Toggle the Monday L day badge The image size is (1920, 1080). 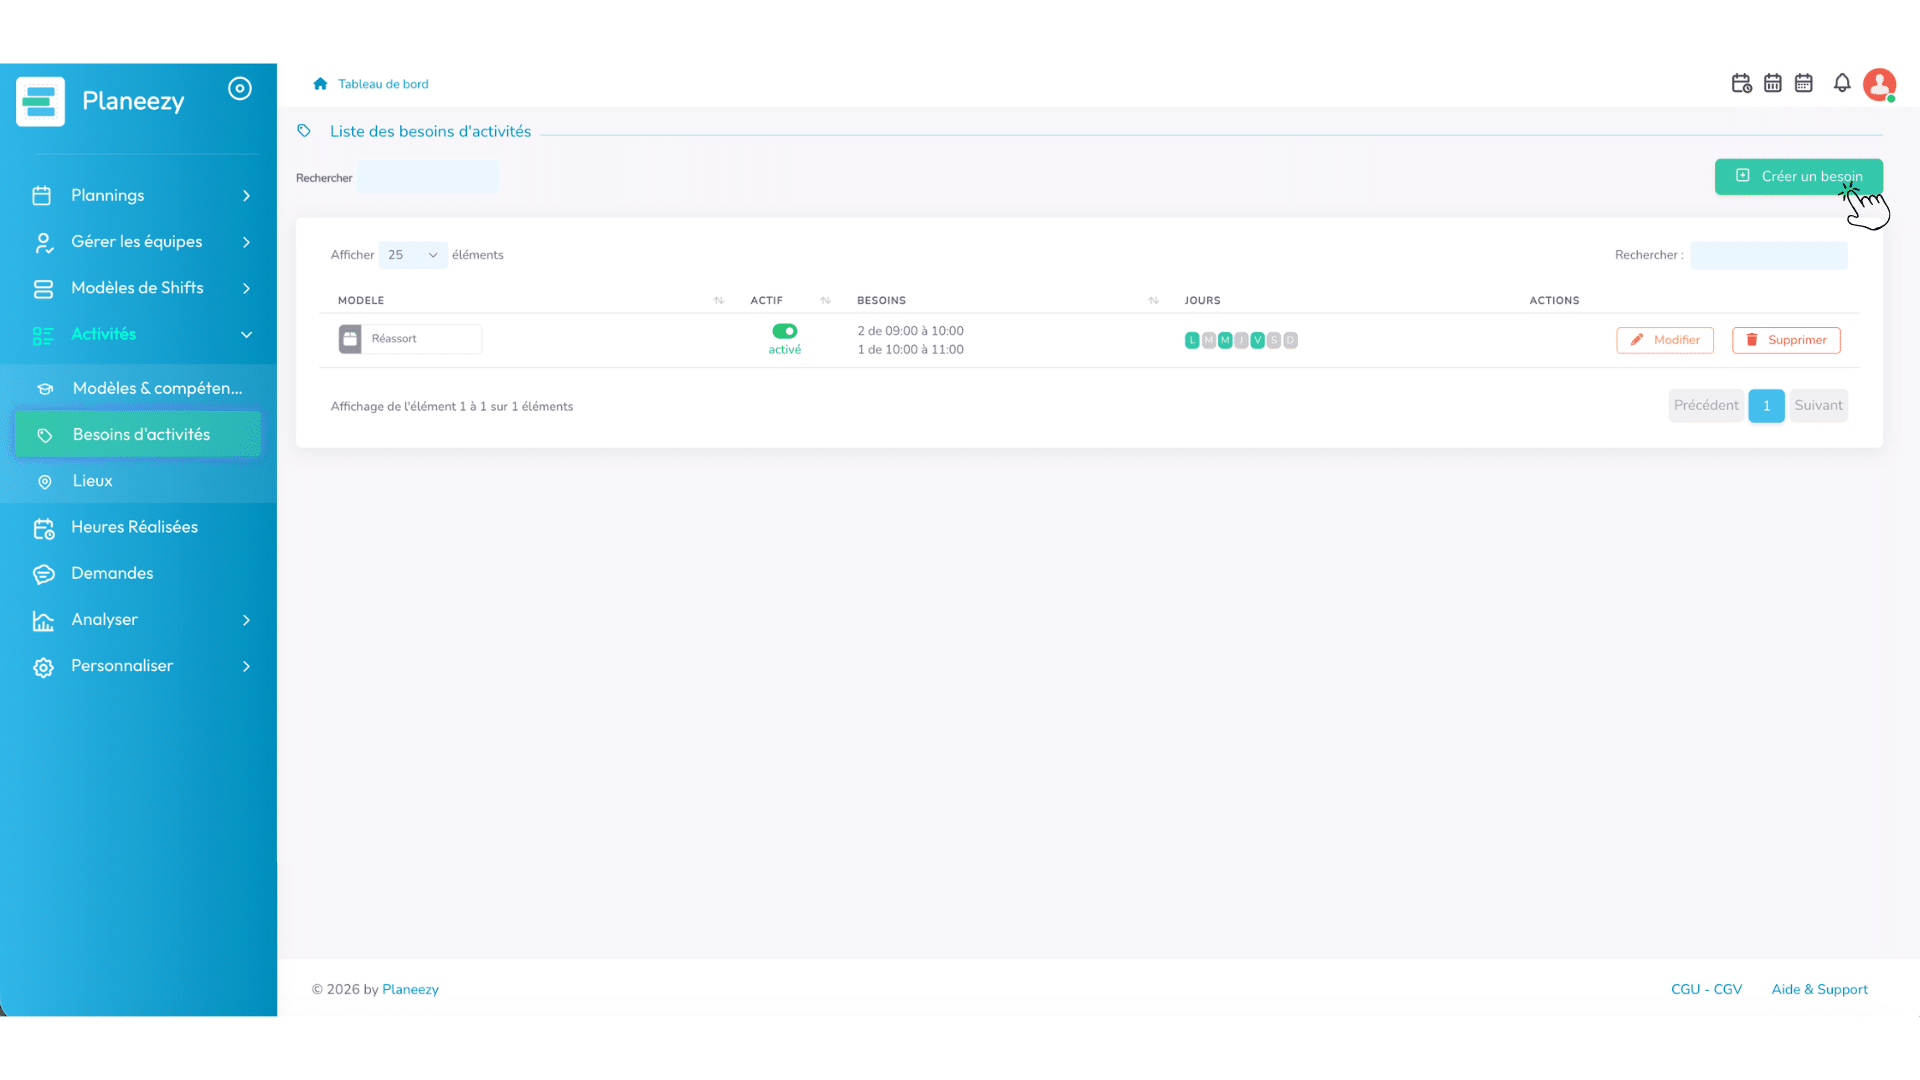(1192, 341)
